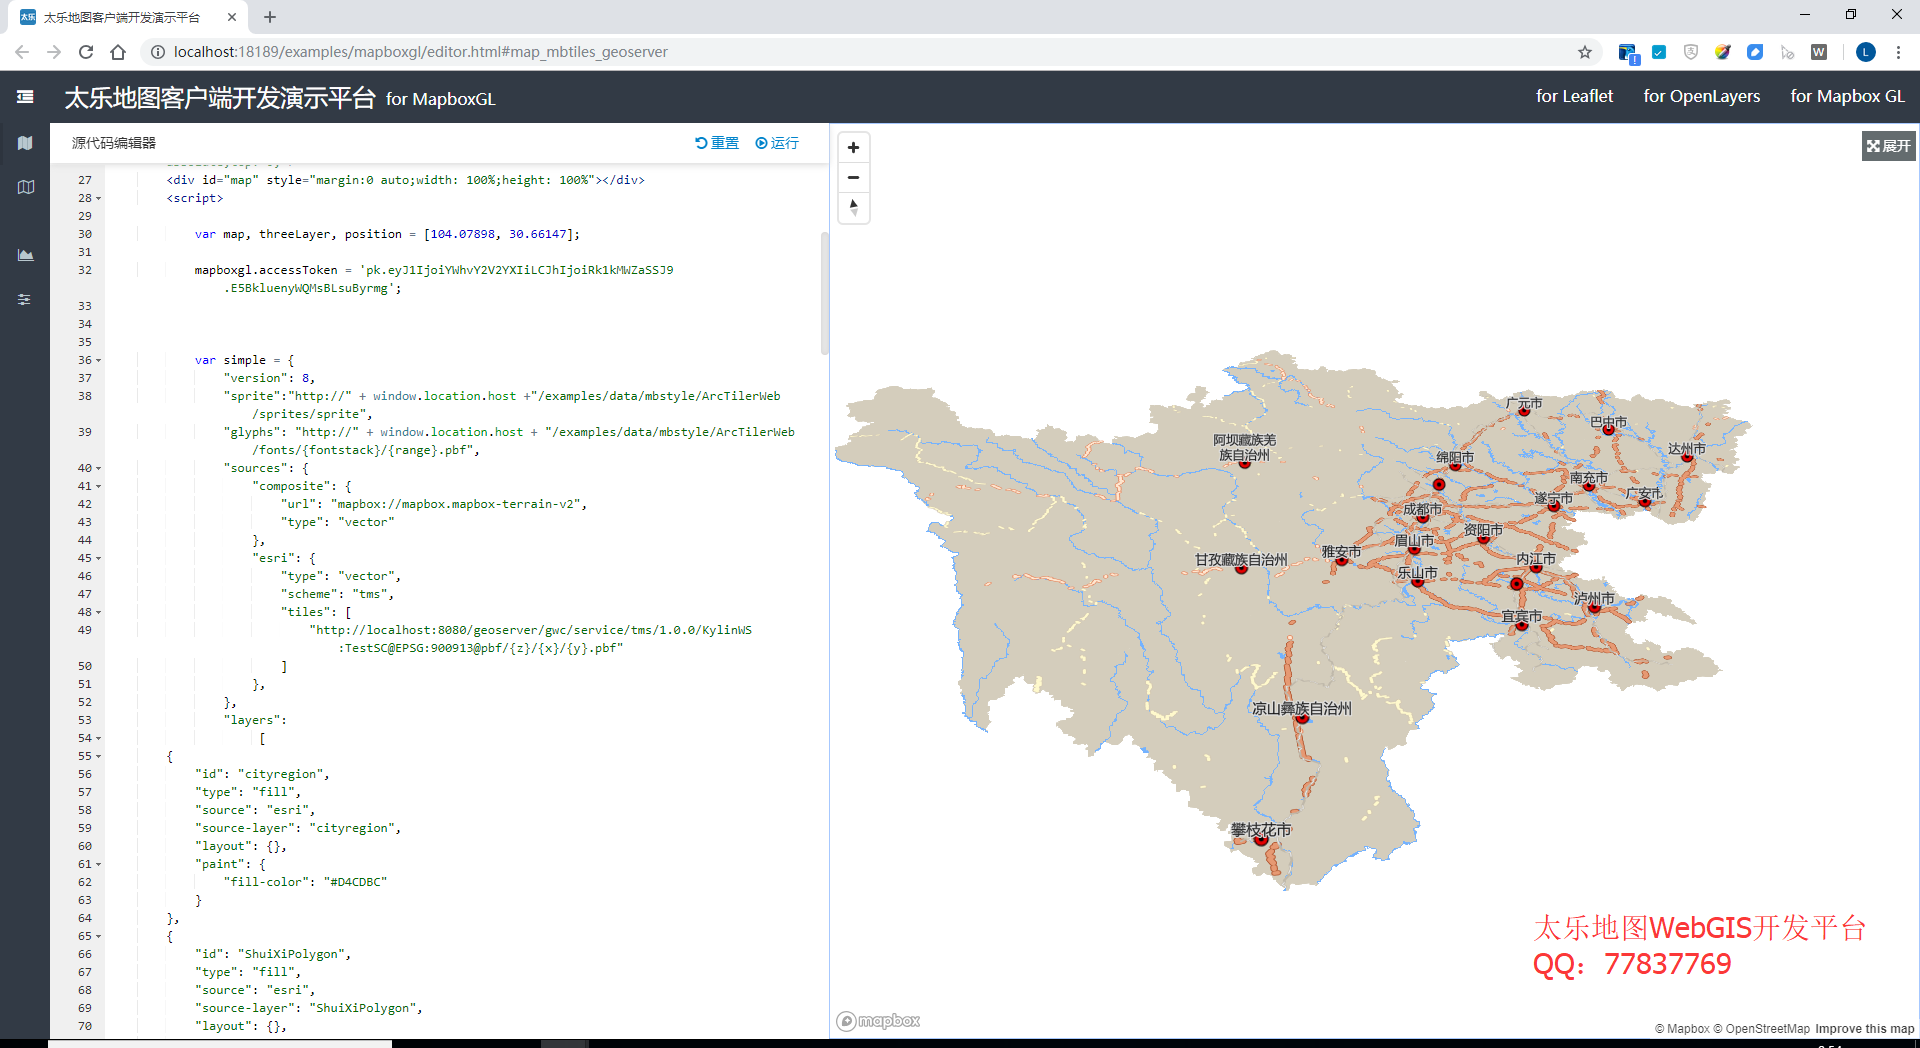Reset map bearing with the compass control
The image size is (1920, 1048).
click(853, 207)
